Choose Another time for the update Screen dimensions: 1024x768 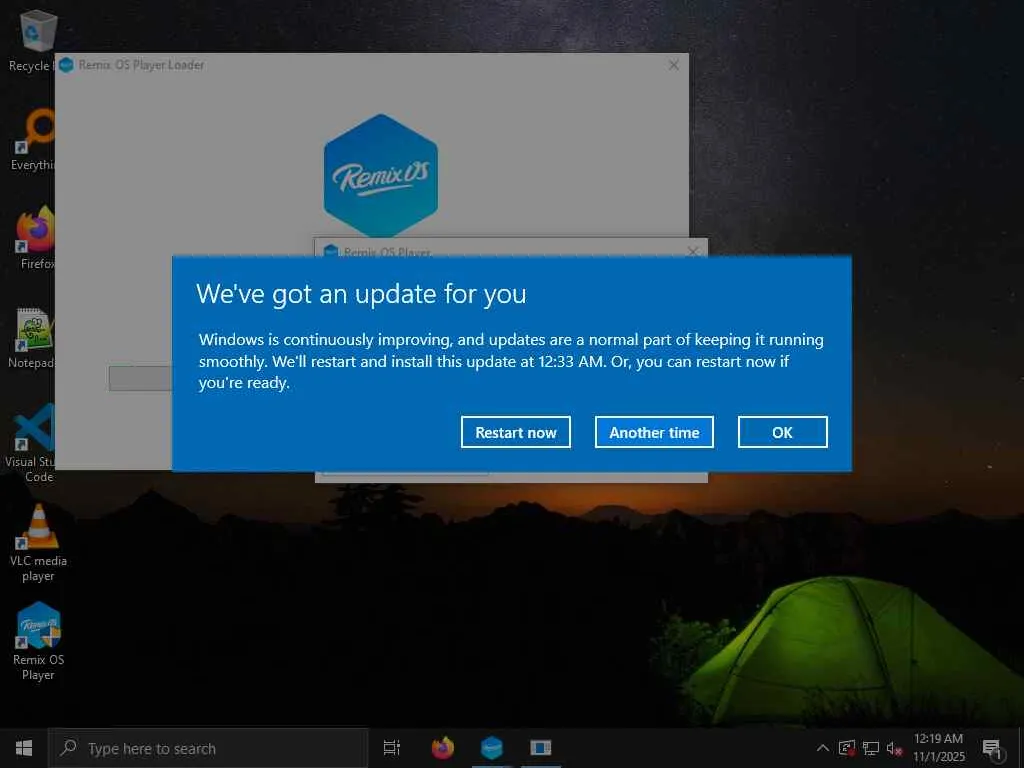(x=654, y=432)
